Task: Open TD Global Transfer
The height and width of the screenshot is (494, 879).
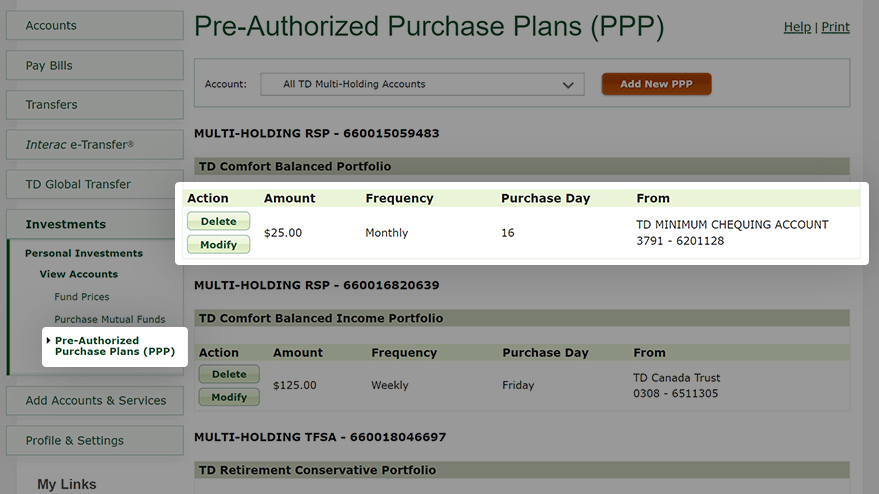Action: (95, 184)
